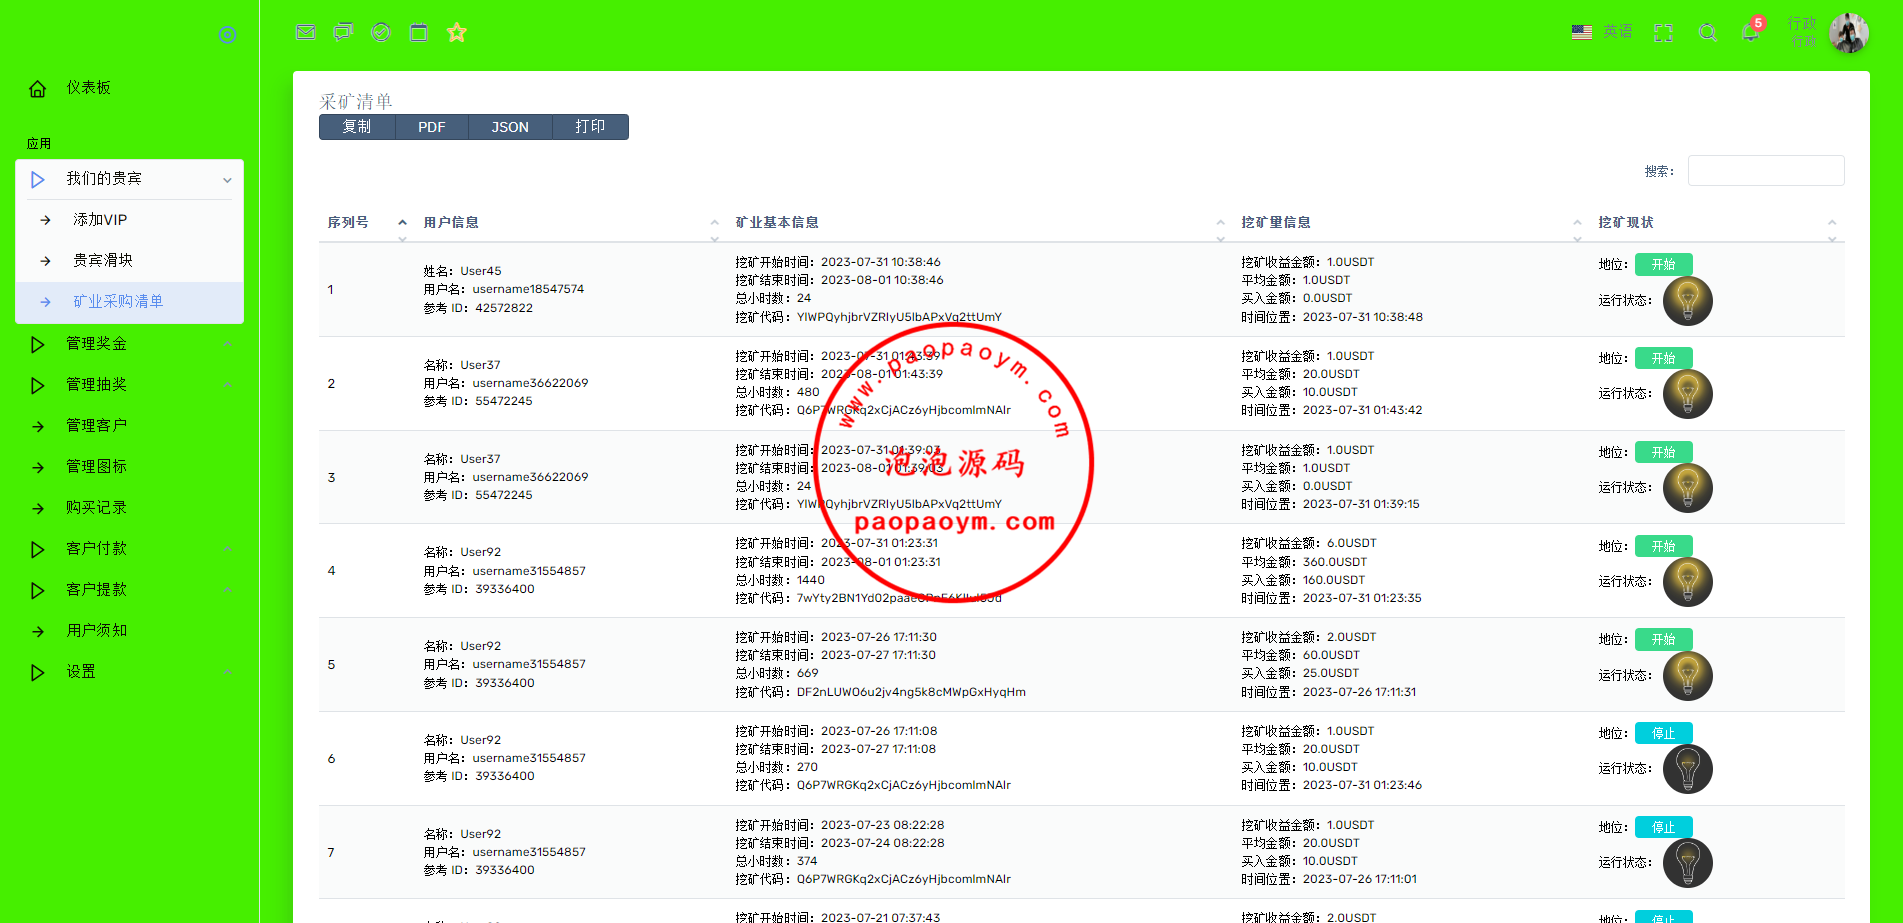Click the chat bubbles icon in top bar

point(343,32)
